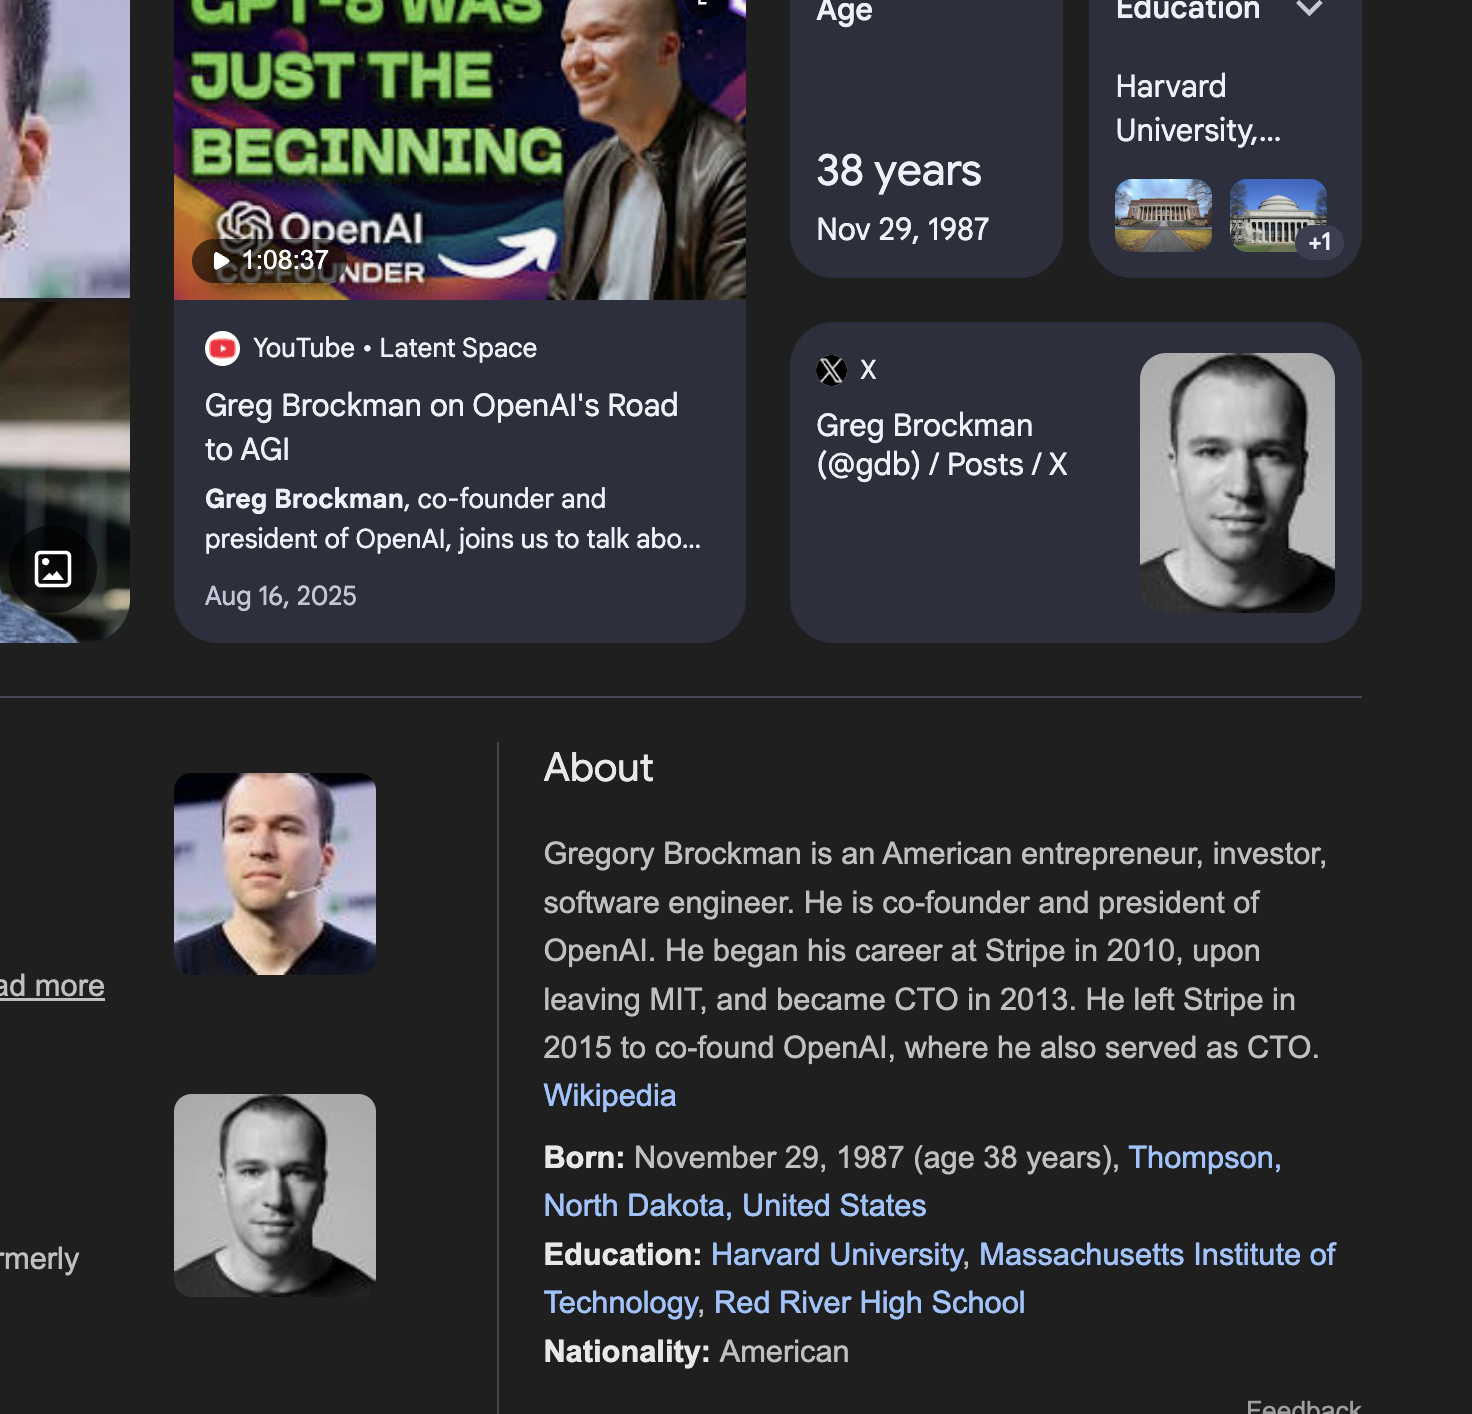
Task: Click the '38 years' age card
Action: [x=926, y=139]
